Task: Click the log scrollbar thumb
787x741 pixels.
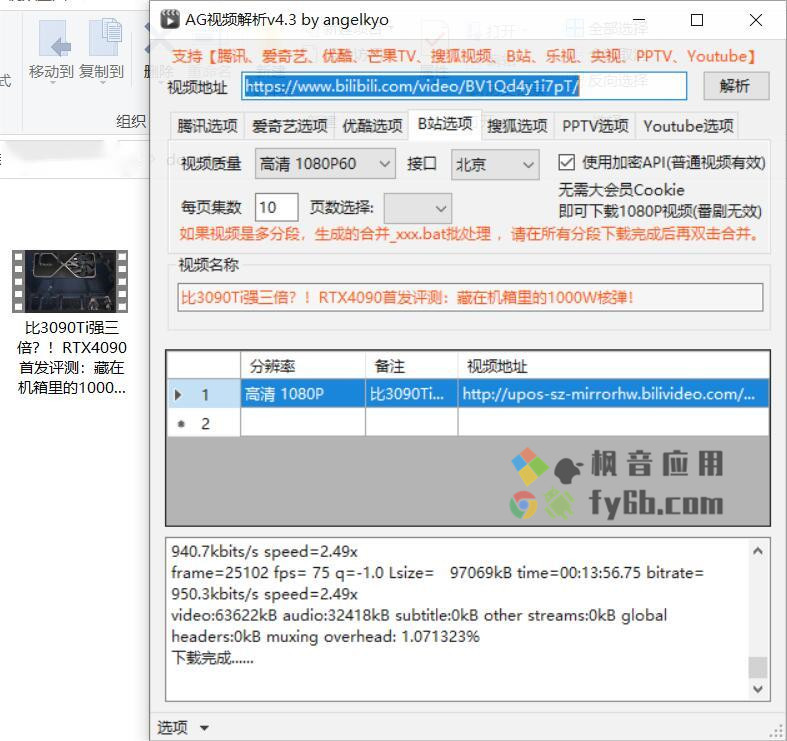Action: [758, 667]
